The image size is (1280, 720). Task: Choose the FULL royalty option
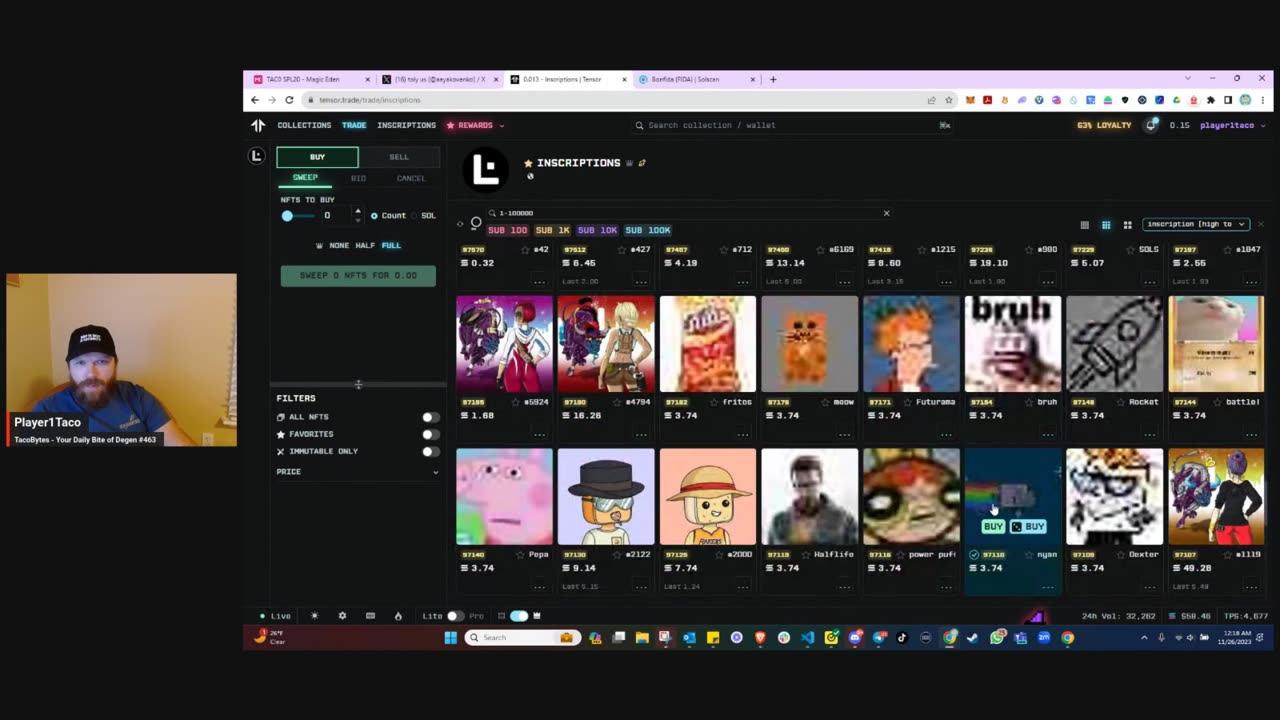click(x=391, y=245)
